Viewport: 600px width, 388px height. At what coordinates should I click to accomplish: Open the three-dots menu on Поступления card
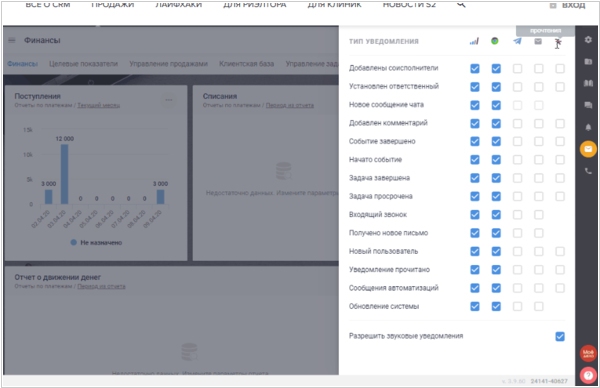(x=169, y=100)
